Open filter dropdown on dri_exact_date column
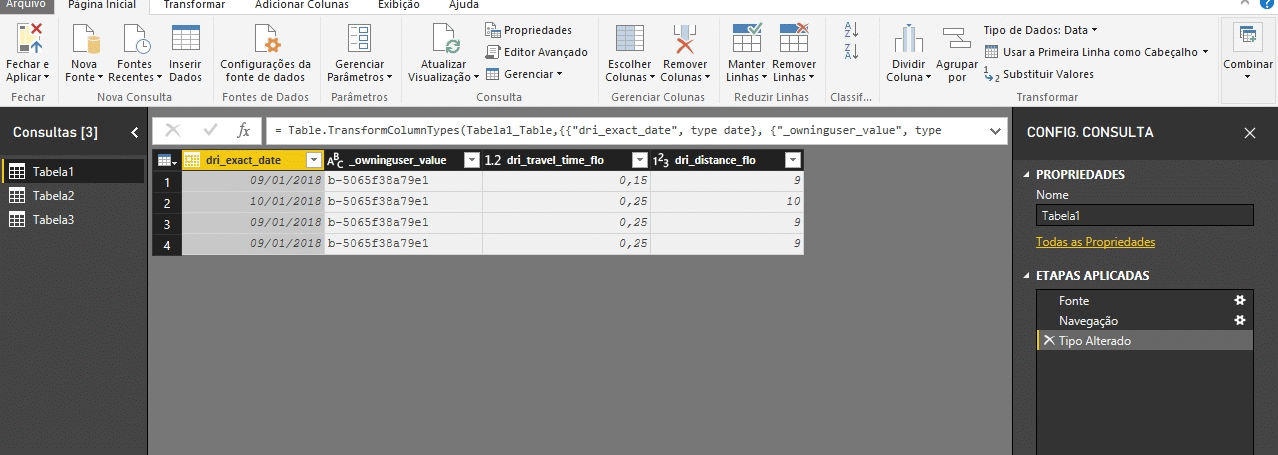 [314, 160]
